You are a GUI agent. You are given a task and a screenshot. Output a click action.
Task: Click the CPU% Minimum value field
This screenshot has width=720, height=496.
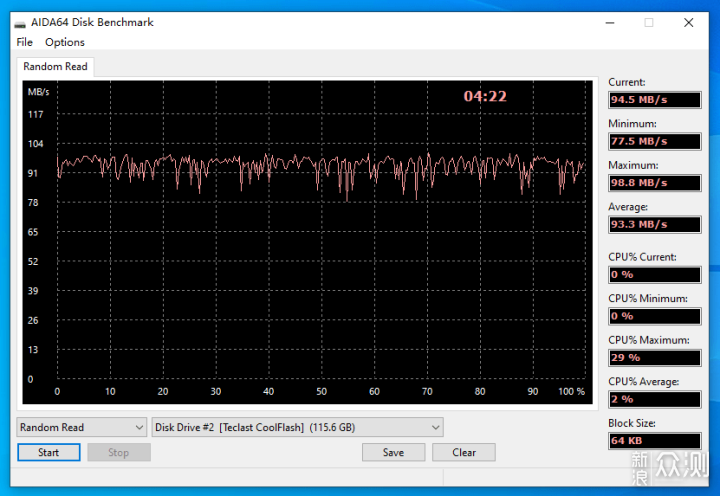pyautogui.click(x=655, y=316)
